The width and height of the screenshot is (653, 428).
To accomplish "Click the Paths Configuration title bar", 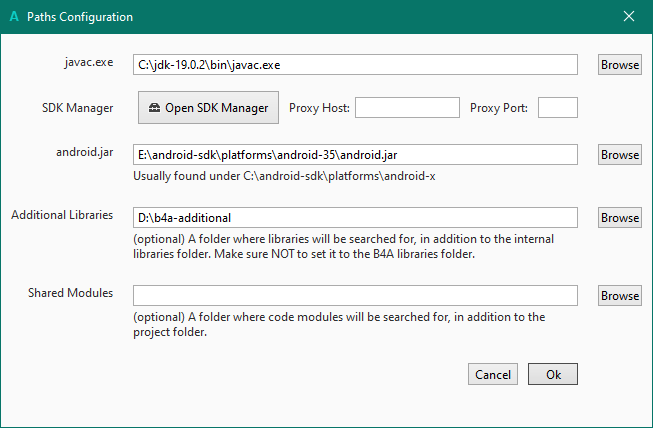I will click(x=300, y=17).
